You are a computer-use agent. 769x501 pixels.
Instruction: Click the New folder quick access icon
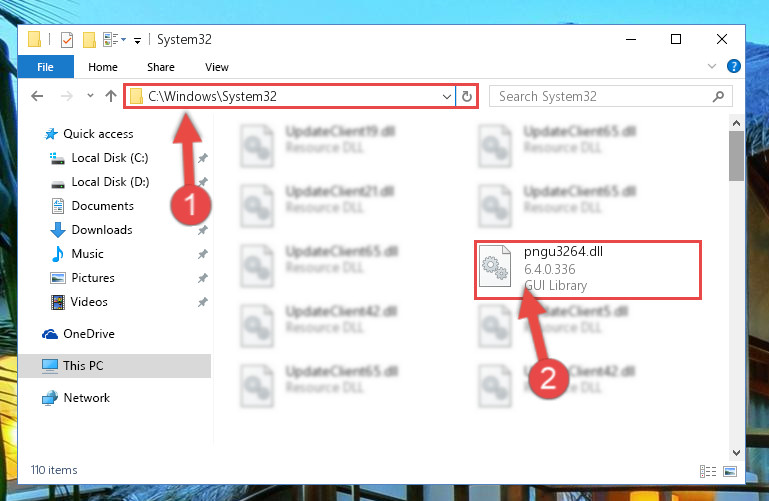pos(89,40)
